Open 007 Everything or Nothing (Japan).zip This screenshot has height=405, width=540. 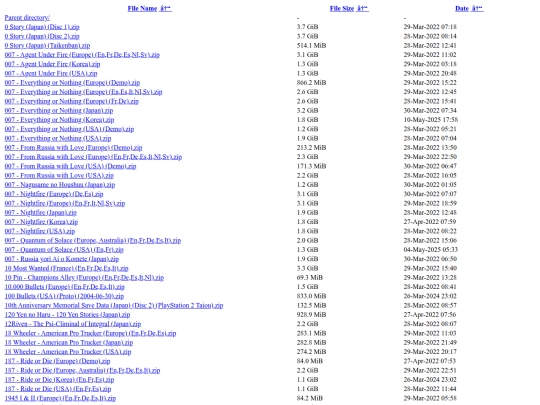[x=59, y=111]
